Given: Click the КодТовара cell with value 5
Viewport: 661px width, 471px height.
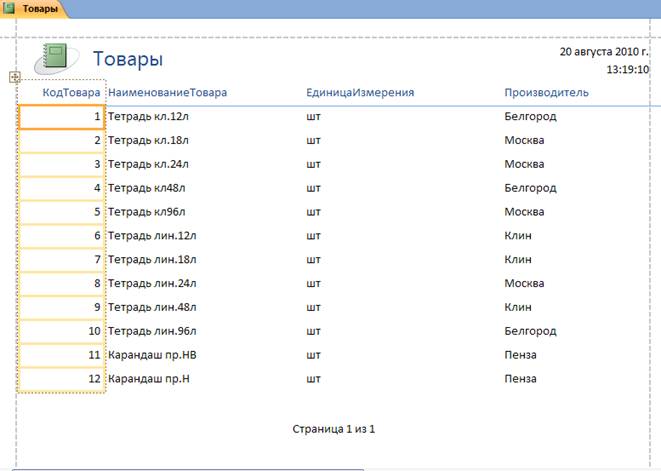Looking at the screenshot, I should tap(62, 212).
